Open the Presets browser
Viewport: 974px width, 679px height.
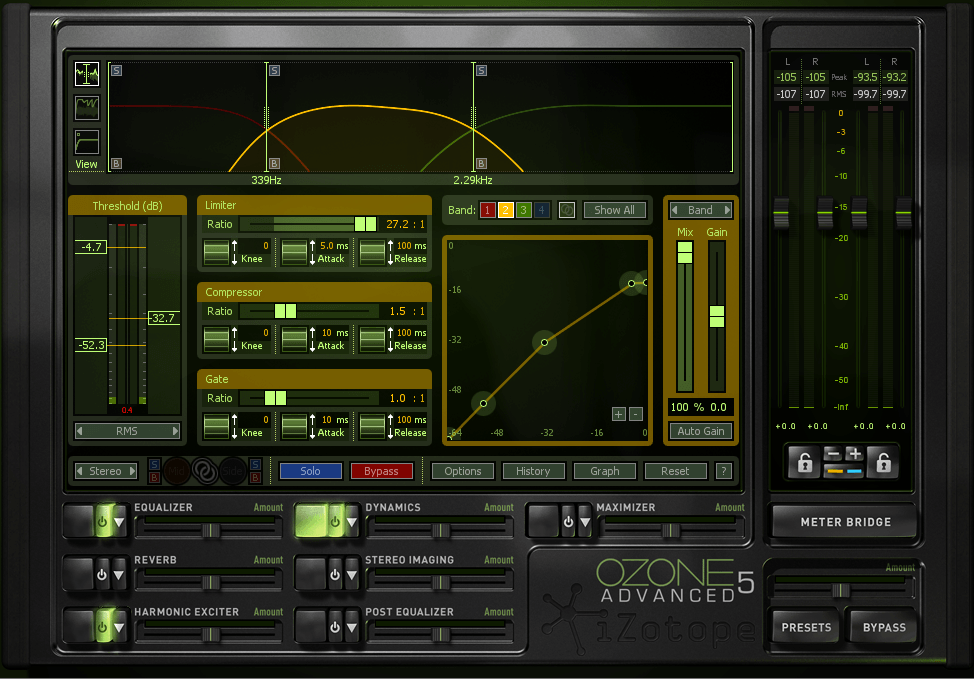click(x=804, y=627)
